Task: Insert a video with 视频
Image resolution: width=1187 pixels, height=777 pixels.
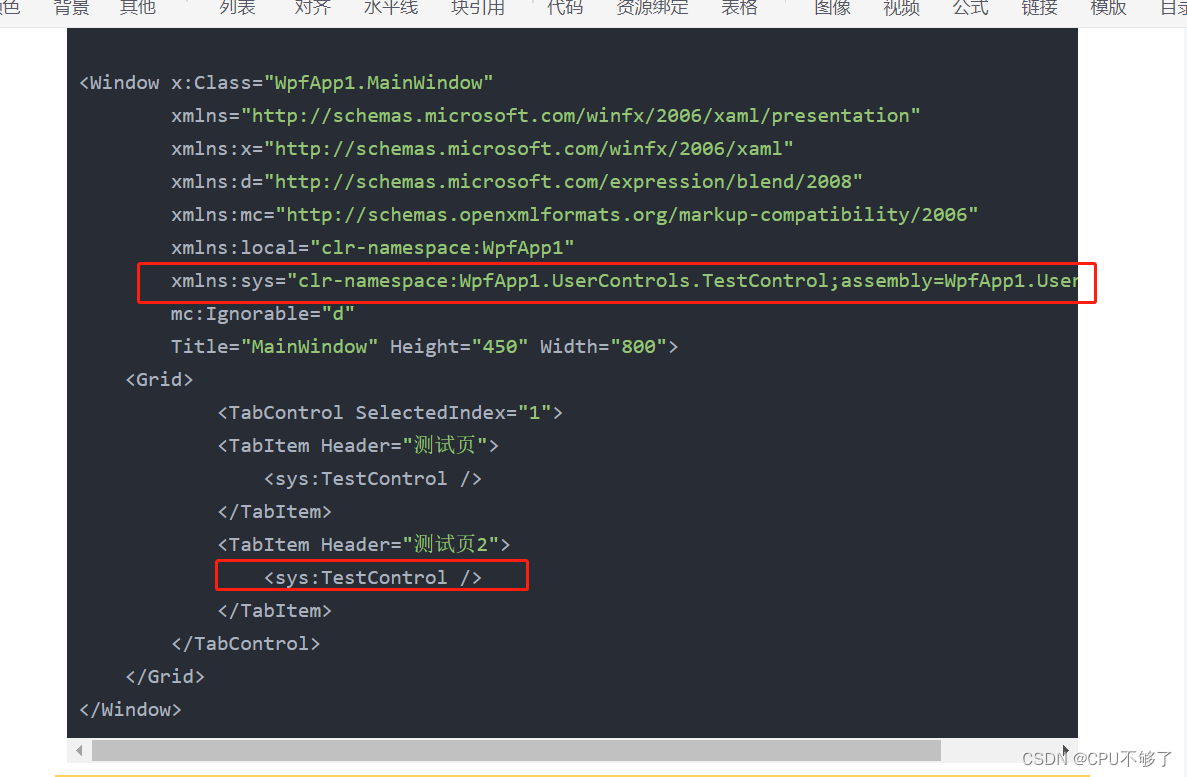Action: [902, 8]
